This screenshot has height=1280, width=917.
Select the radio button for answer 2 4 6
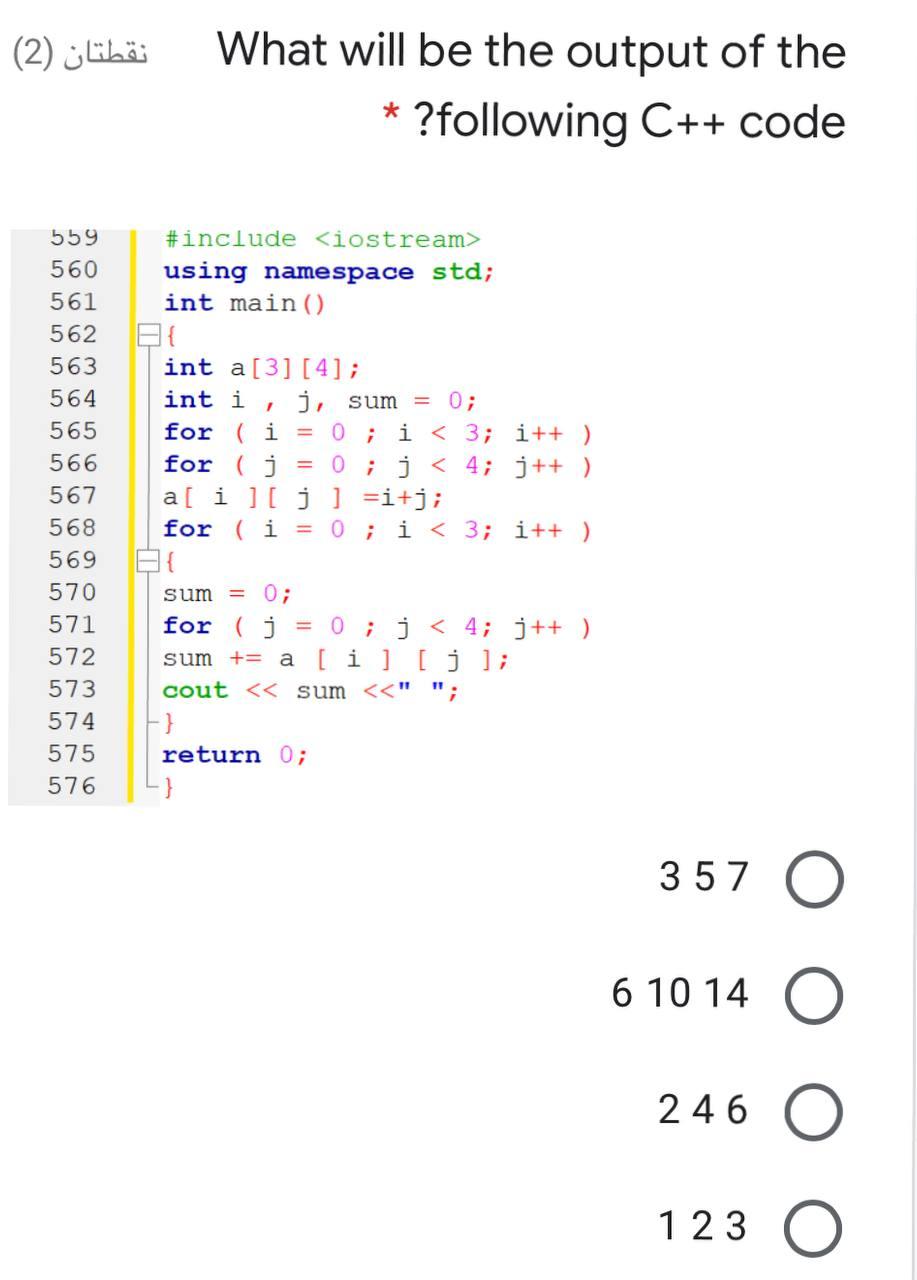pos(813,1113)
